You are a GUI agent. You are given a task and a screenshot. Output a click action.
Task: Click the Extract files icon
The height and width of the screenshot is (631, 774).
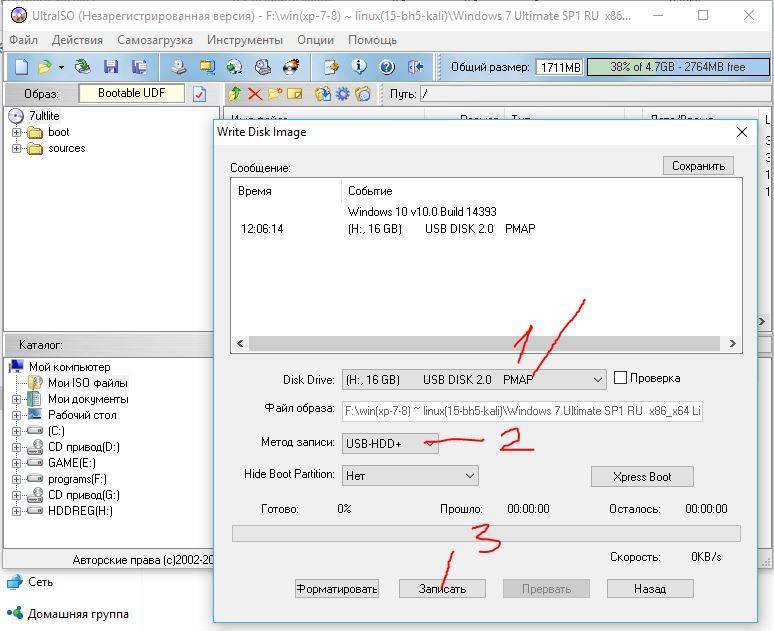pos(323,94)
